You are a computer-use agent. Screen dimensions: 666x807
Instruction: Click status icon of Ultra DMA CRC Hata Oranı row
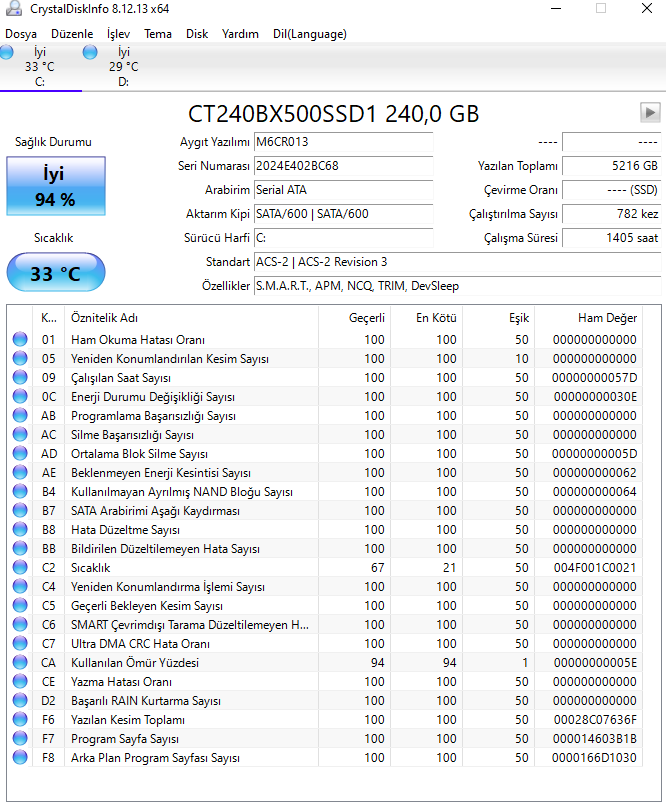point(20,644)
